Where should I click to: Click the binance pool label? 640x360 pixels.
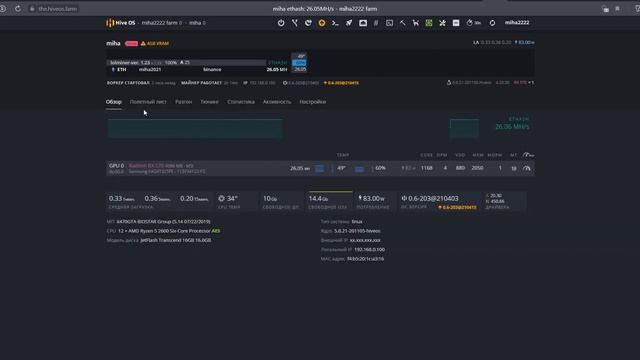[212, 69]
